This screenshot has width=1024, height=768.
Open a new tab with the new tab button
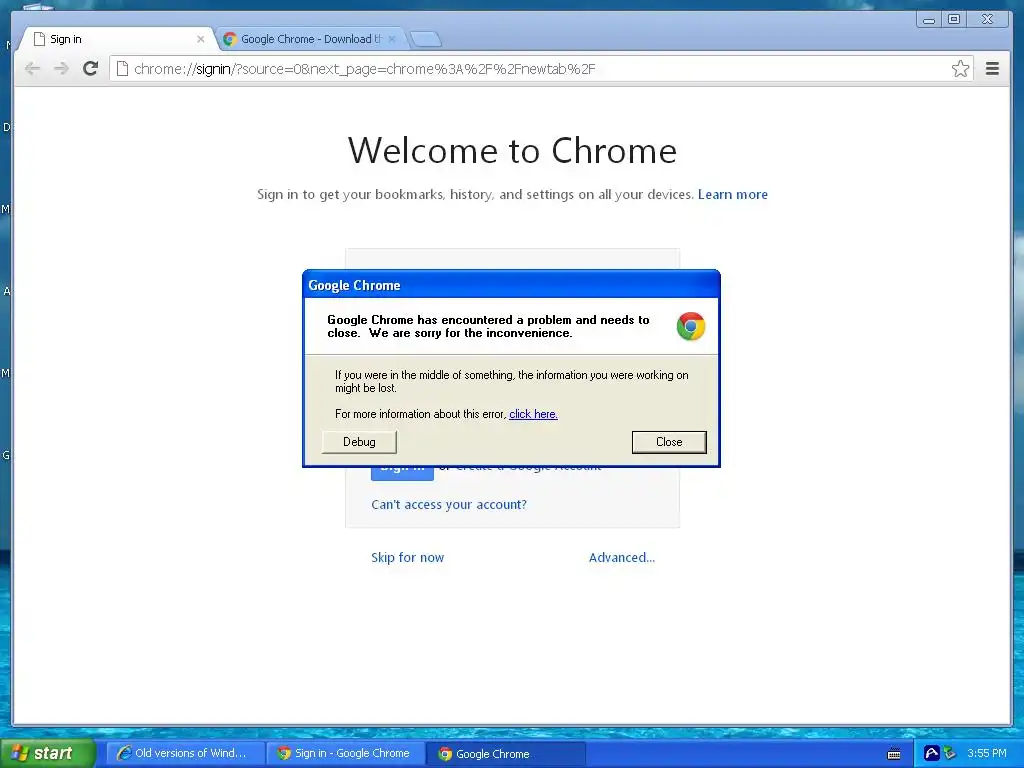click(x=426, y=39)
